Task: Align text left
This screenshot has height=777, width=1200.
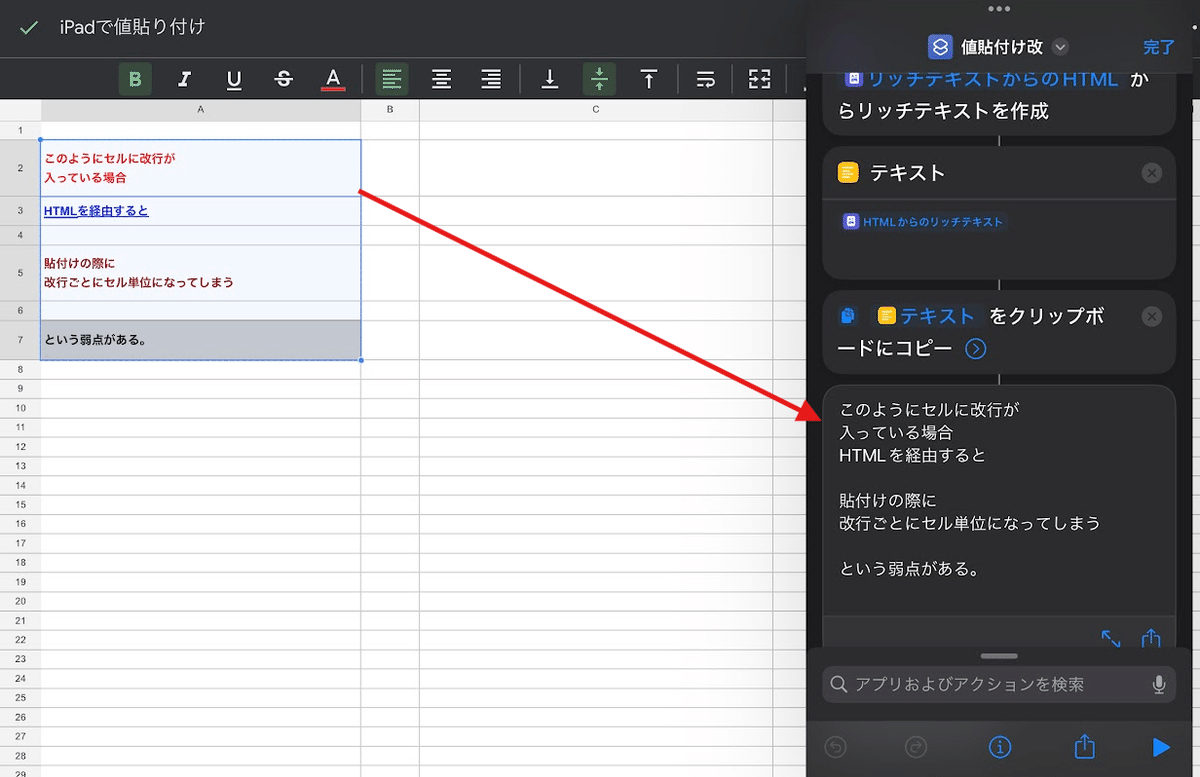Action: (392, 79)
